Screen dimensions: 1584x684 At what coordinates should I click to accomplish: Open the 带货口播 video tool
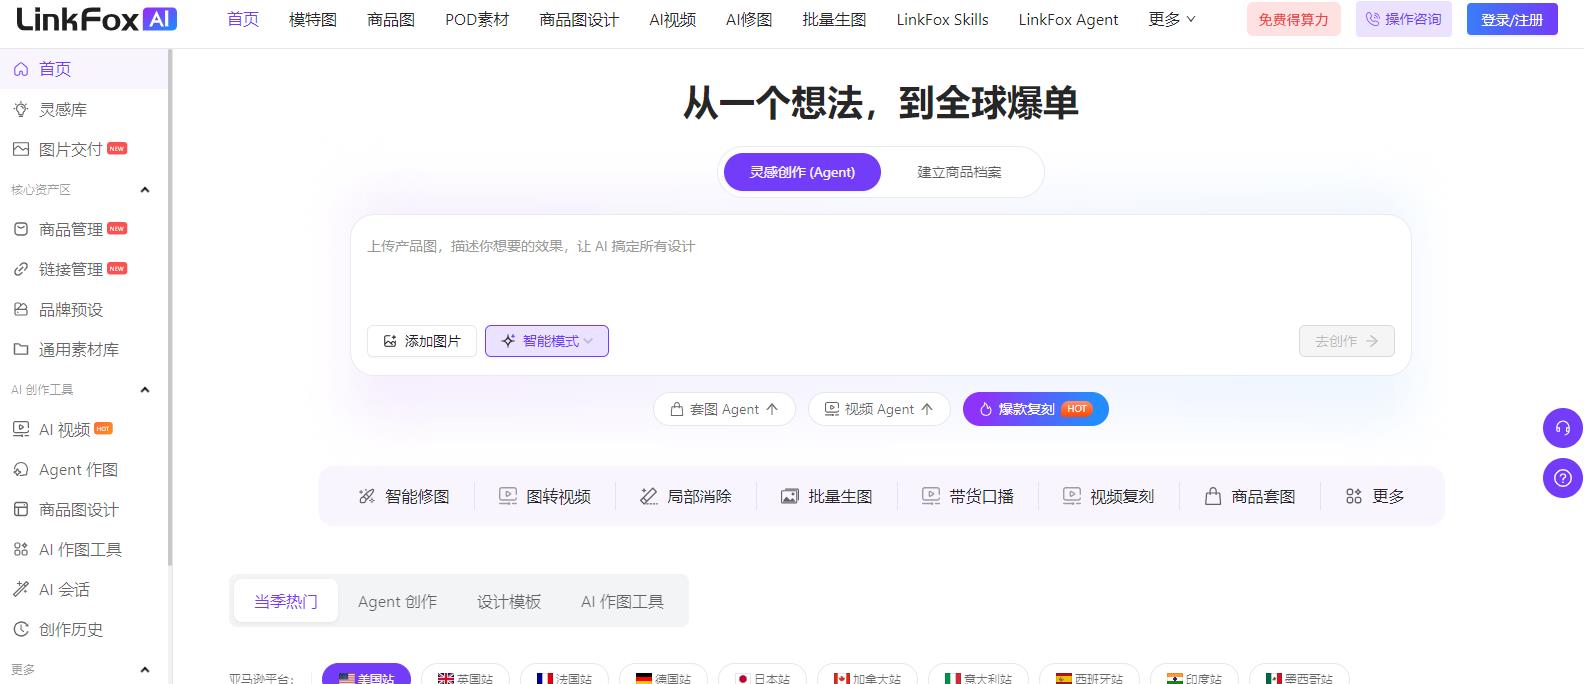point(968,496)
